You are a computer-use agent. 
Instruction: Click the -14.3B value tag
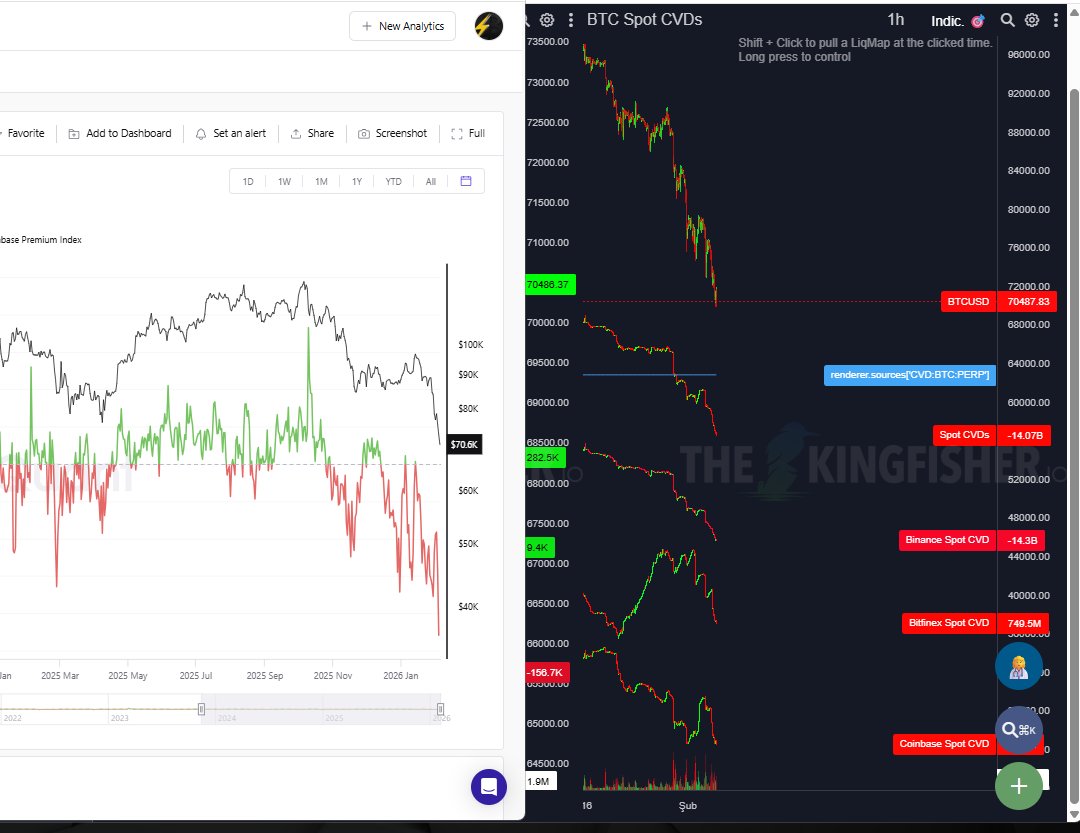(1021, 540)
